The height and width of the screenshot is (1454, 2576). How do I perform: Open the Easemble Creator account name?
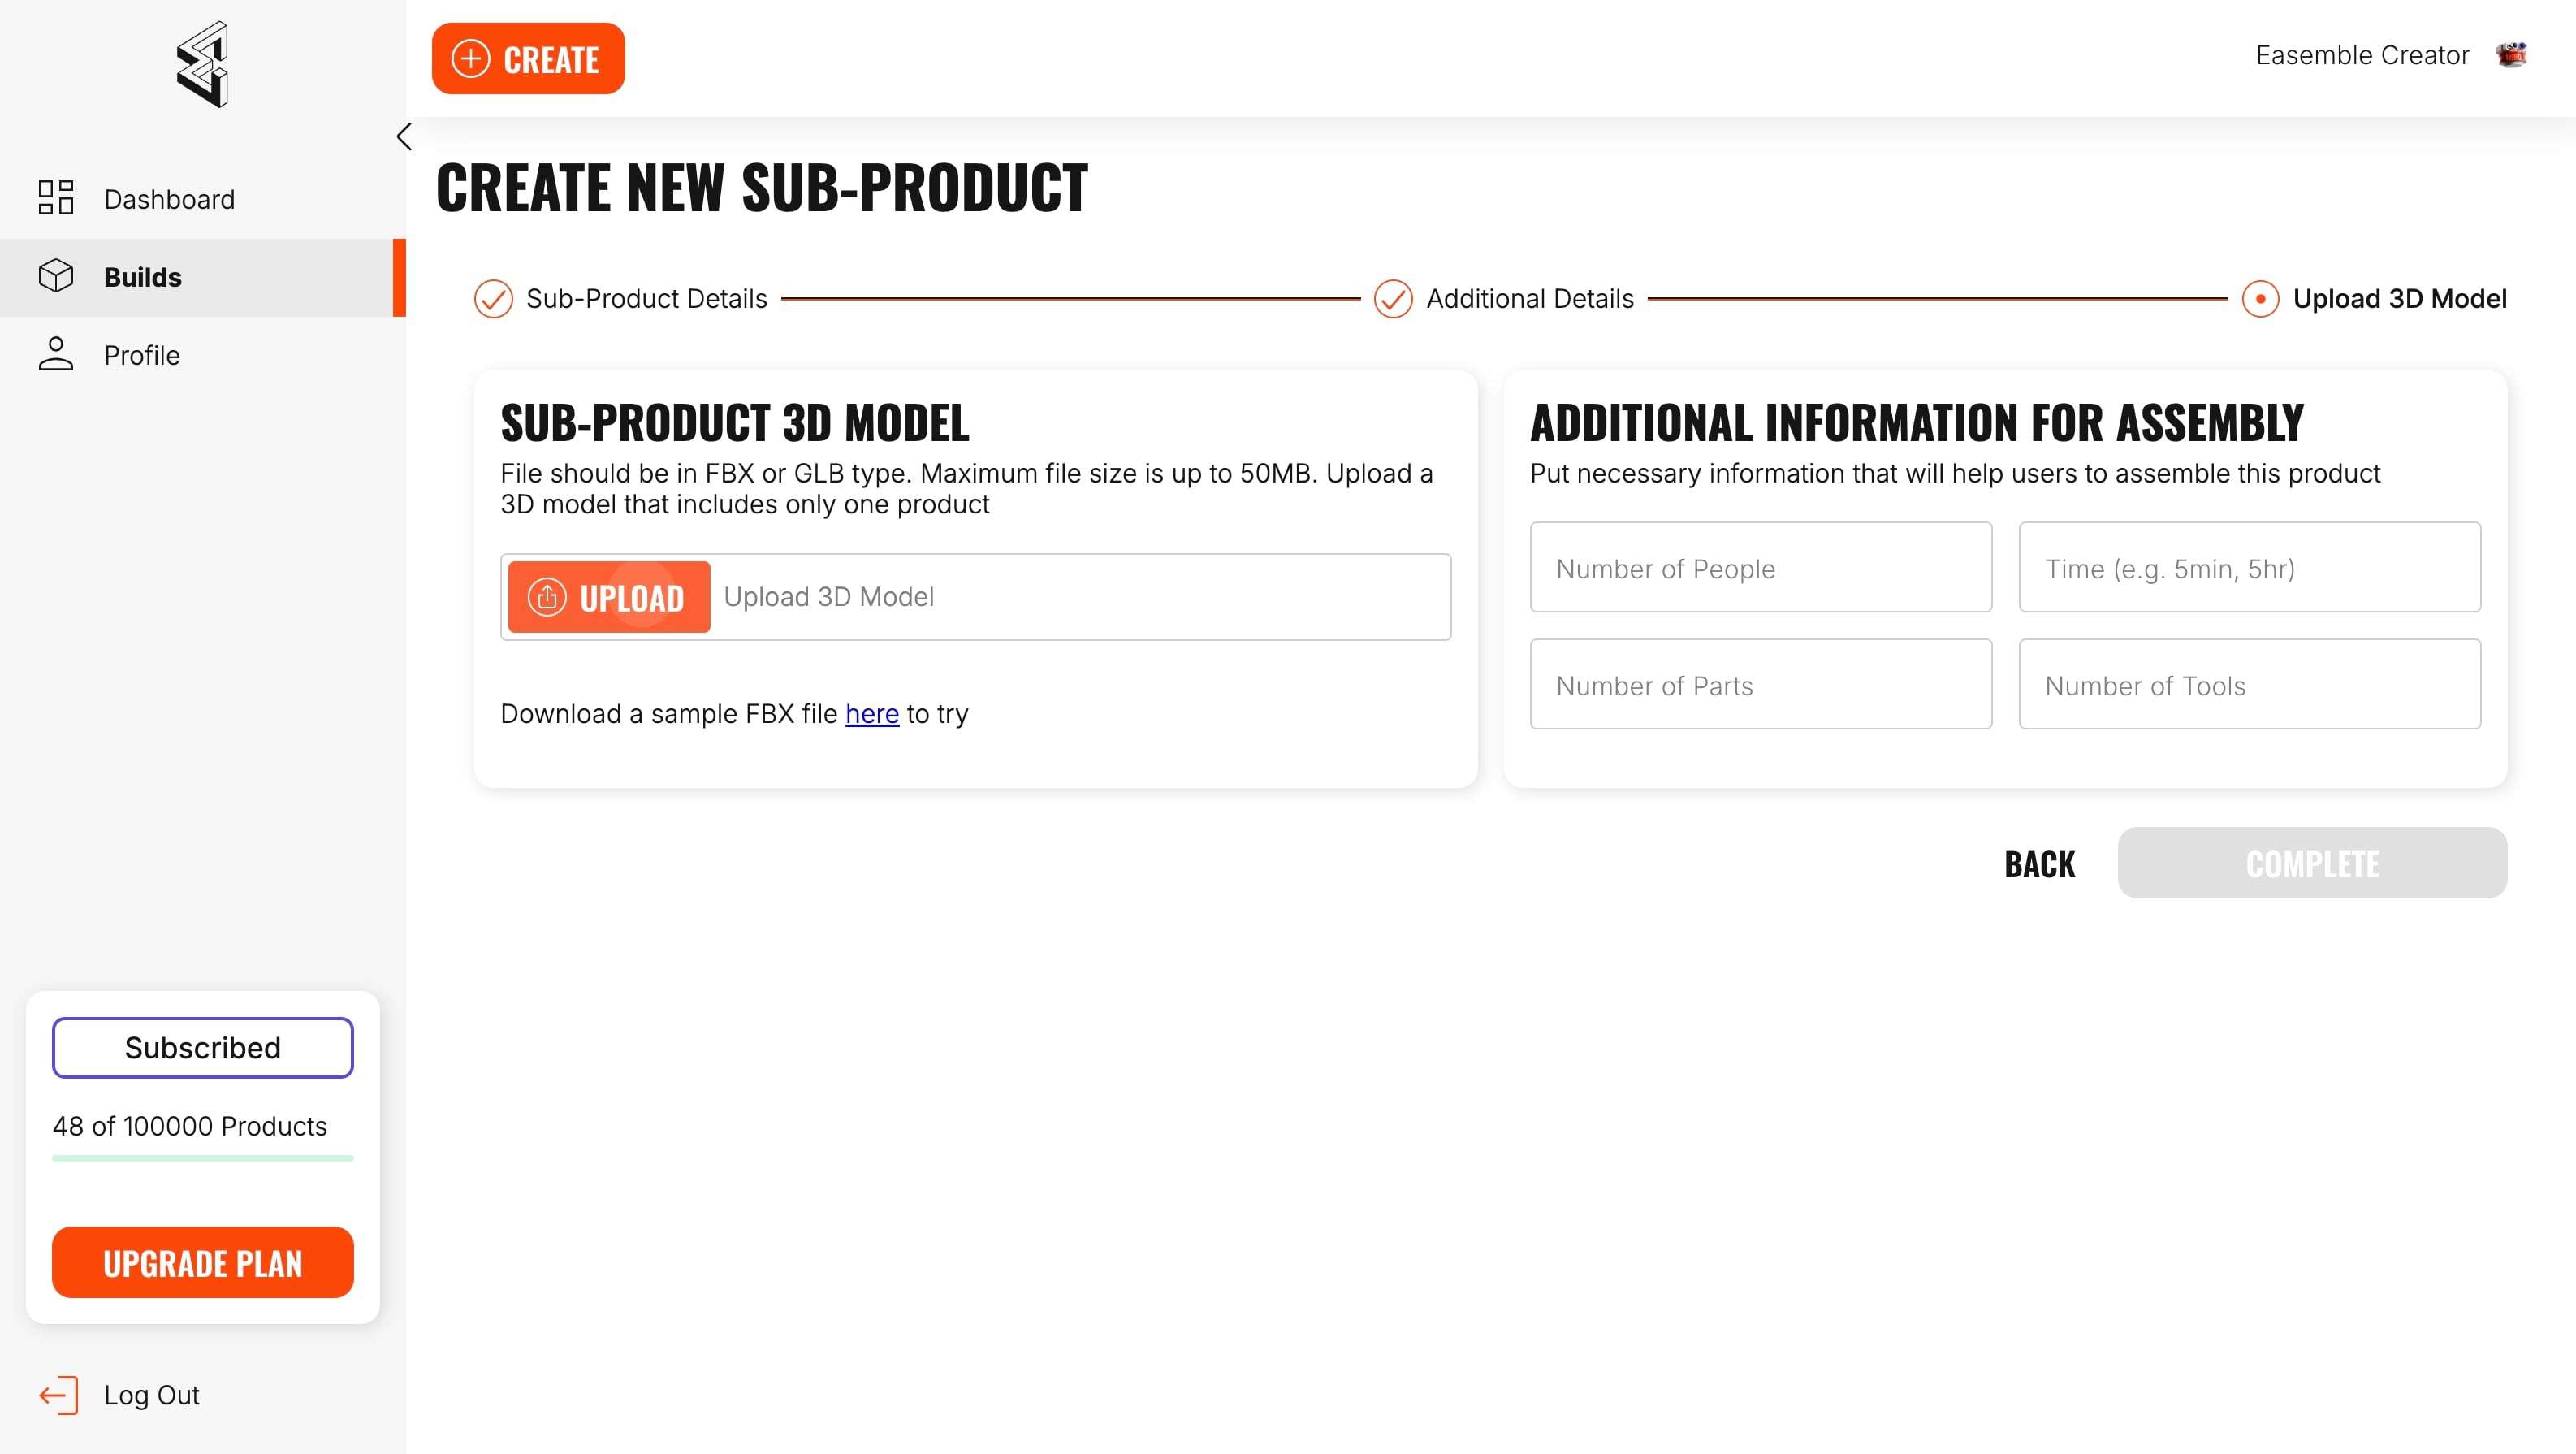2362,55
